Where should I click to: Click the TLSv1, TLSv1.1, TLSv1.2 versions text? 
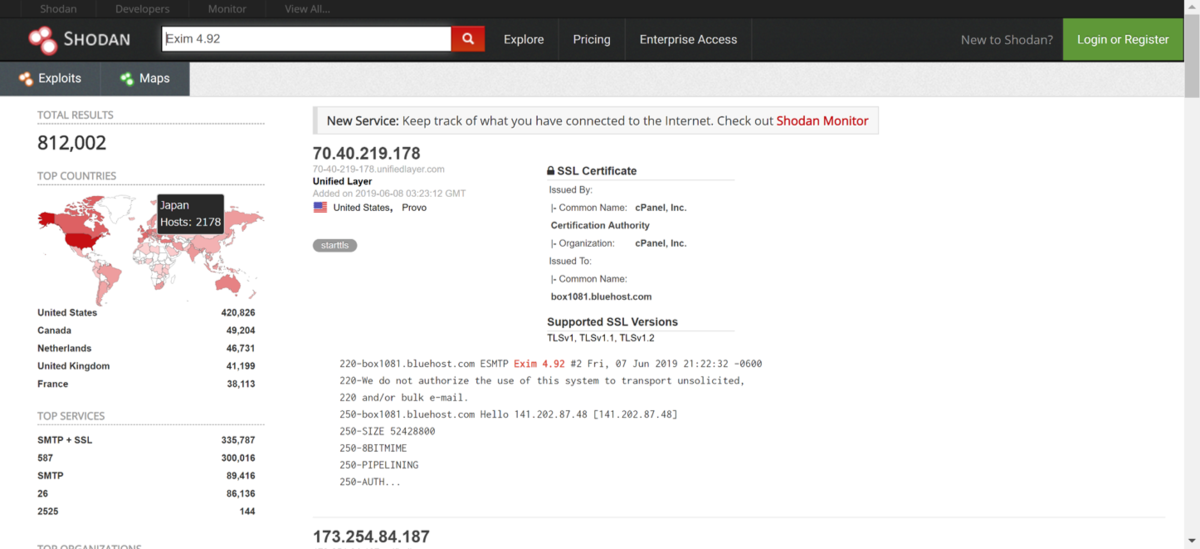(x=601, y=338)
